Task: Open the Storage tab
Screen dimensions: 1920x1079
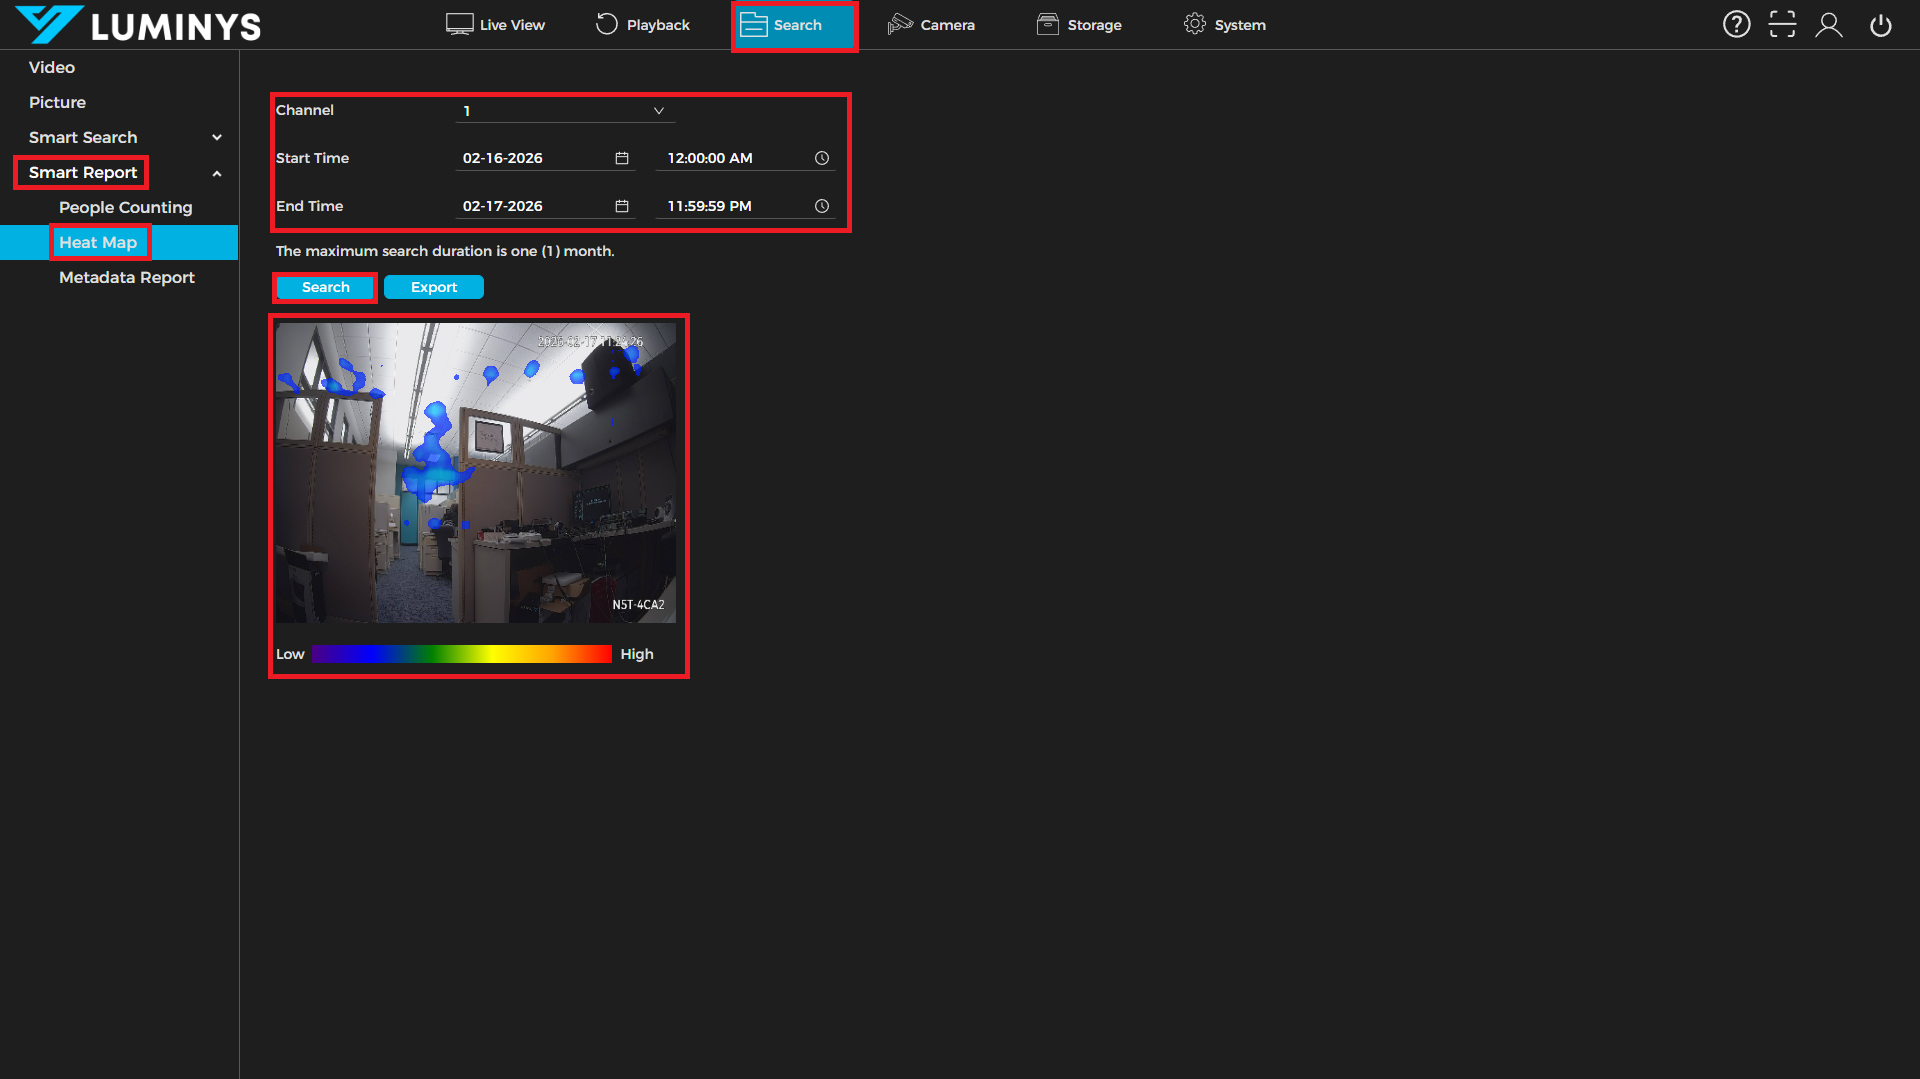Action: pyautogui.click(x=1079, y=25)
